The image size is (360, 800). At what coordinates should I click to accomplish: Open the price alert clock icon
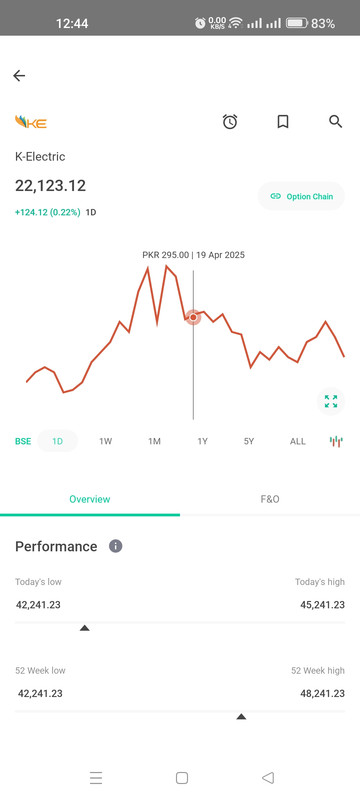(x=230, y=121)
